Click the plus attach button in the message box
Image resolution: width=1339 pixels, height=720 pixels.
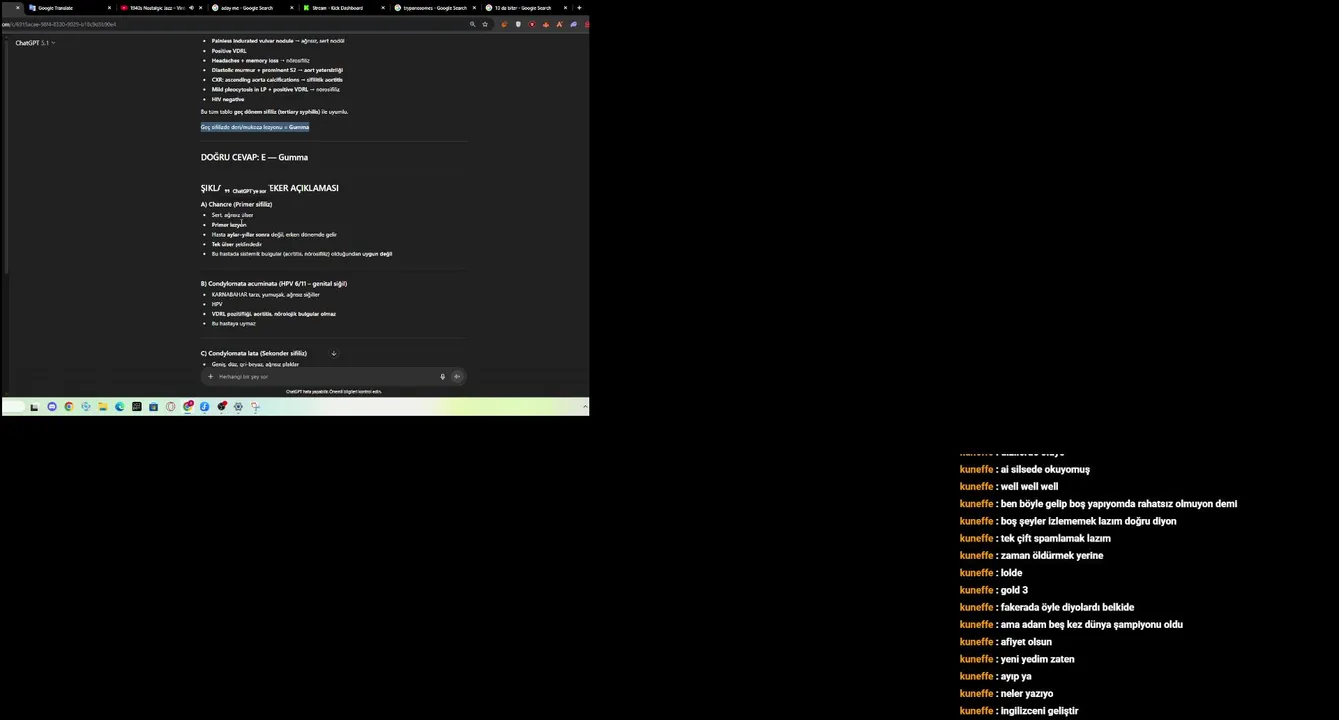[210, 377]
